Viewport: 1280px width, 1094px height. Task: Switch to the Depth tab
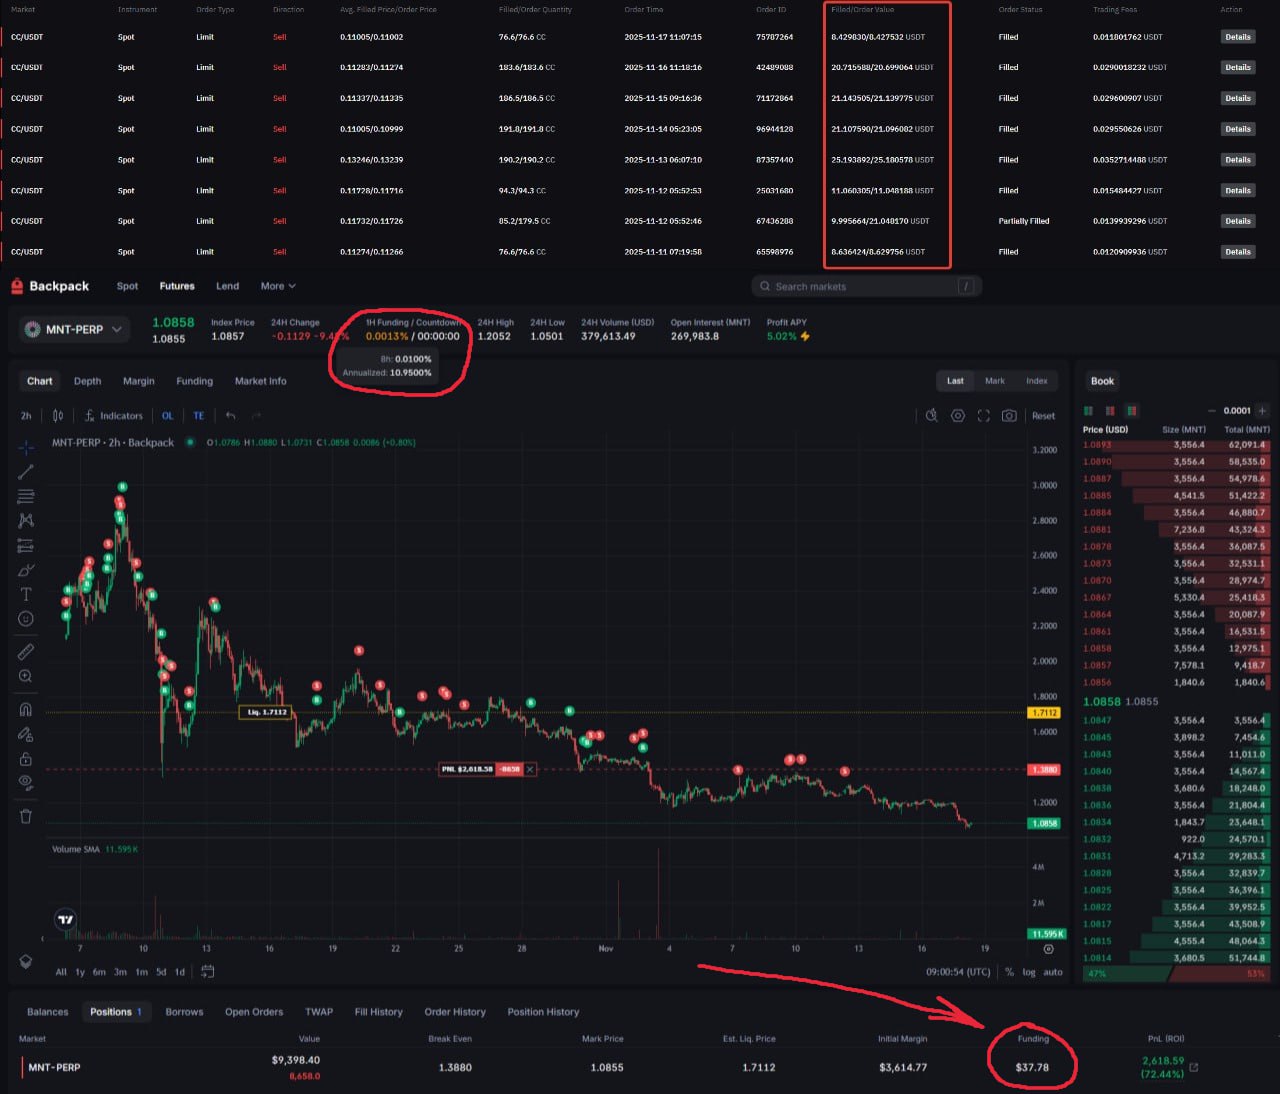click(x=87, y=381)
